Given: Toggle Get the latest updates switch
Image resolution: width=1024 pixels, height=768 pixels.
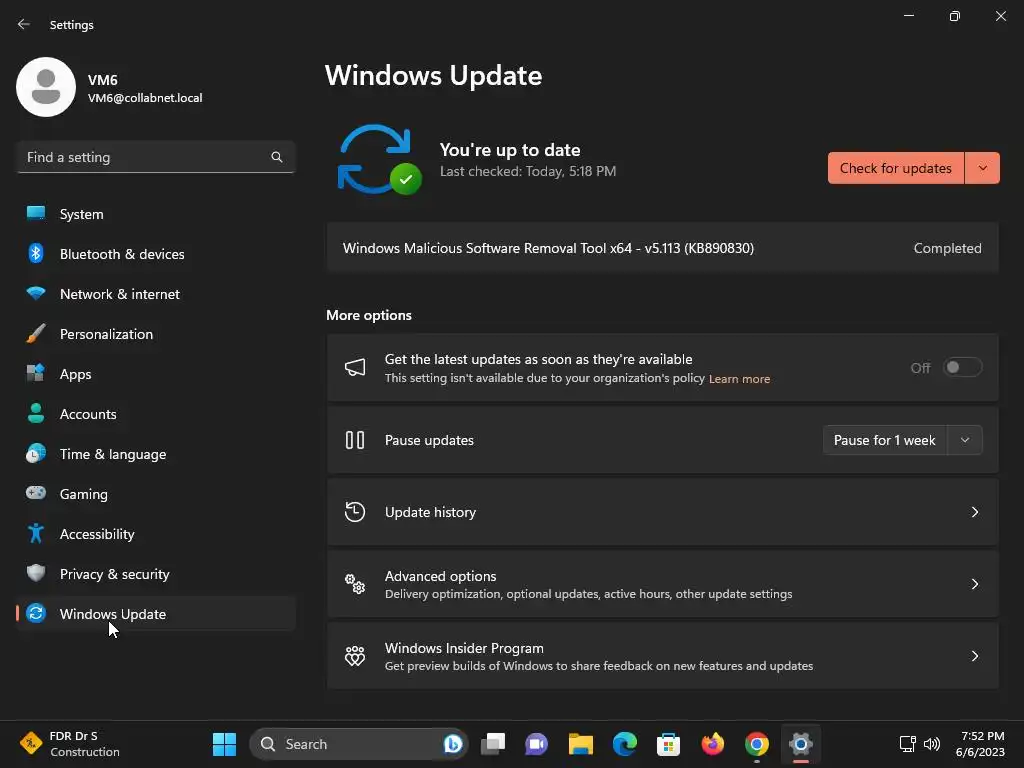Looking at the screenshot, I should tap(963, 367).
